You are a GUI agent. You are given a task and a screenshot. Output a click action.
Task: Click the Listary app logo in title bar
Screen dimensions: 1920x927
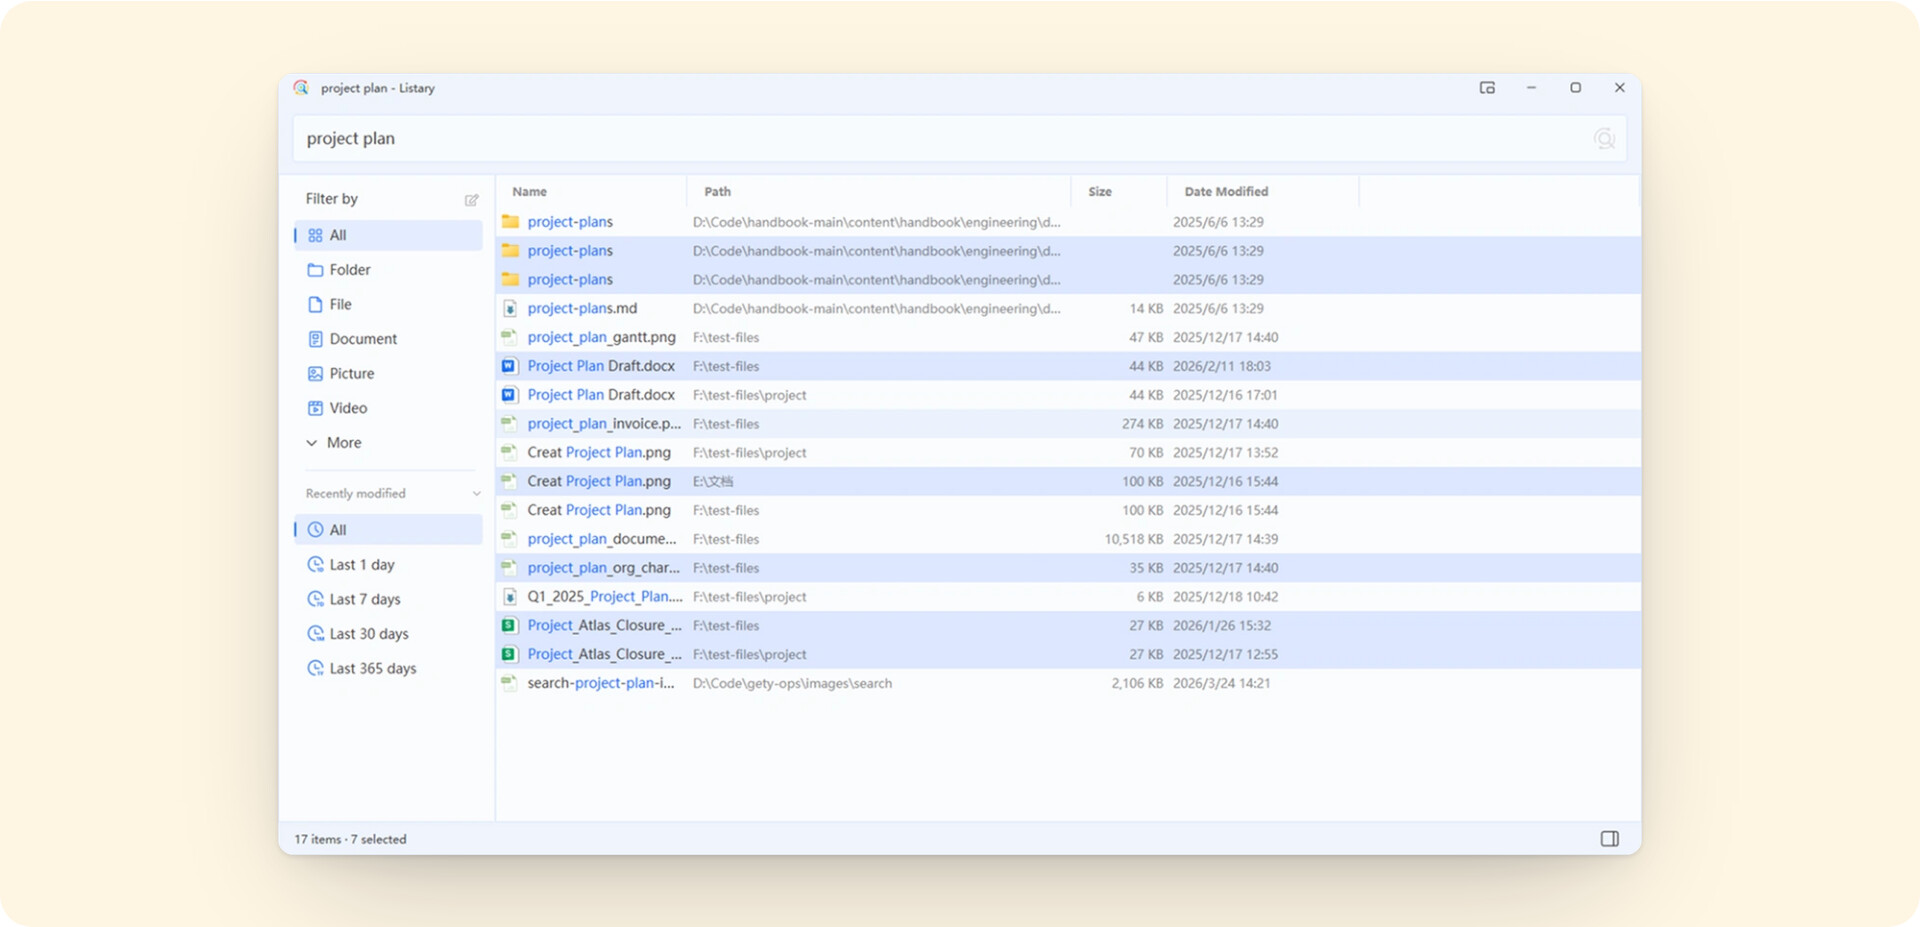point(301,88)
